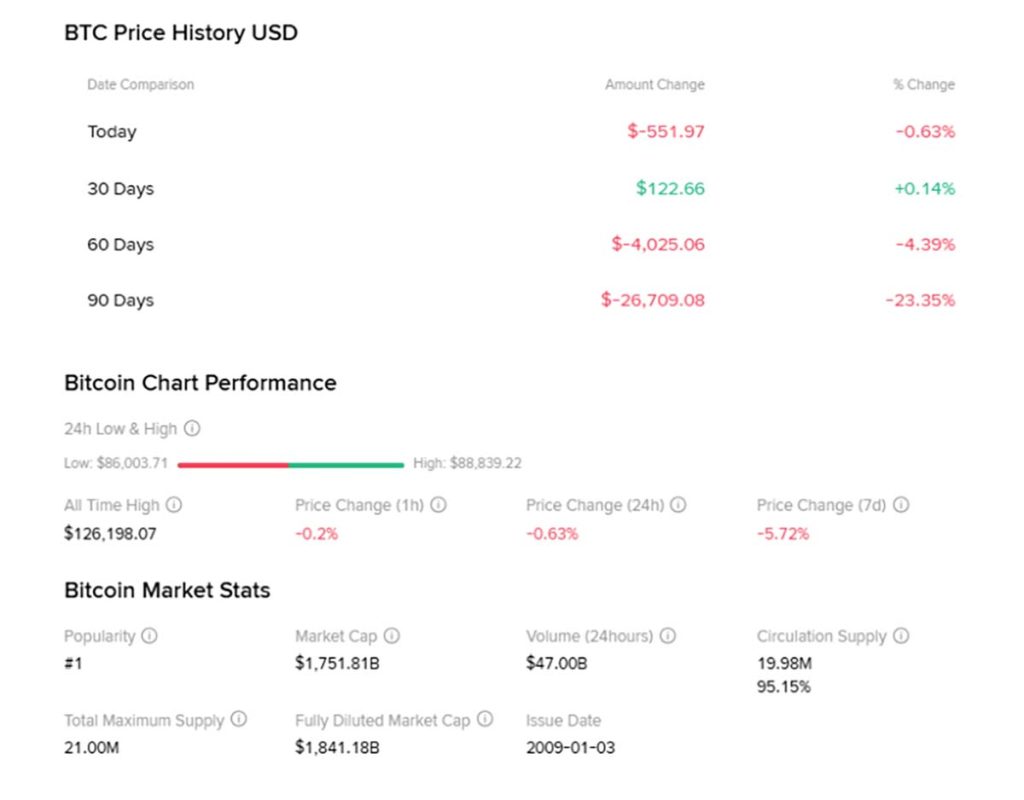This screenshot has width=1024, height=800.
Task: Click the Price Change (7d) info icon
Action: [901, 505]
